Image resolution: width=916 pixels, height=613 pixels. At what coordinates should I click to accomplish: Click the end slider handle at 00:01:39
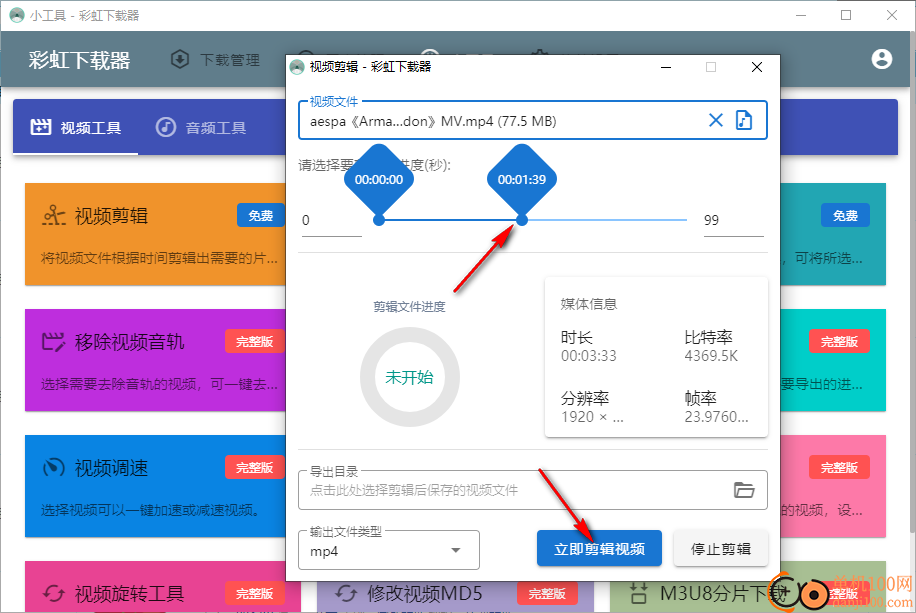(522, 220)
